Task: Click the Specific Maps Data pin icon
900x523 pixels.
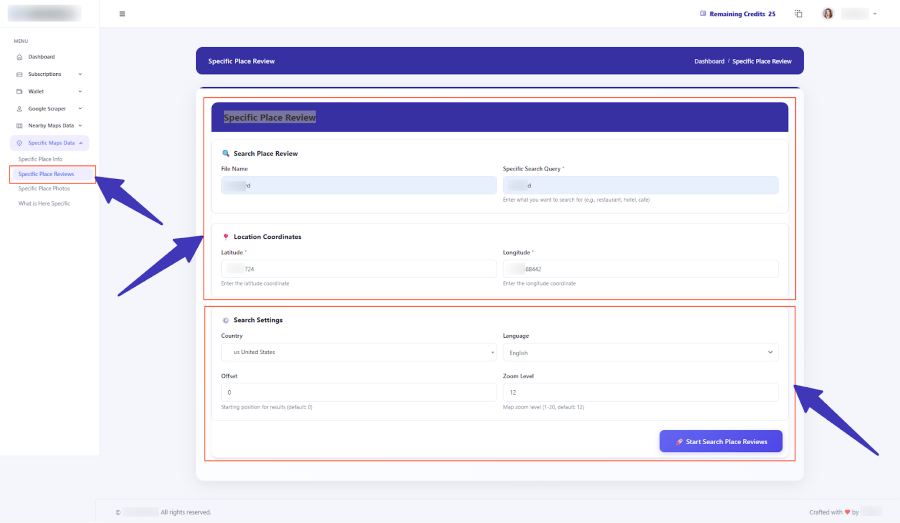Action: [20, 143]
